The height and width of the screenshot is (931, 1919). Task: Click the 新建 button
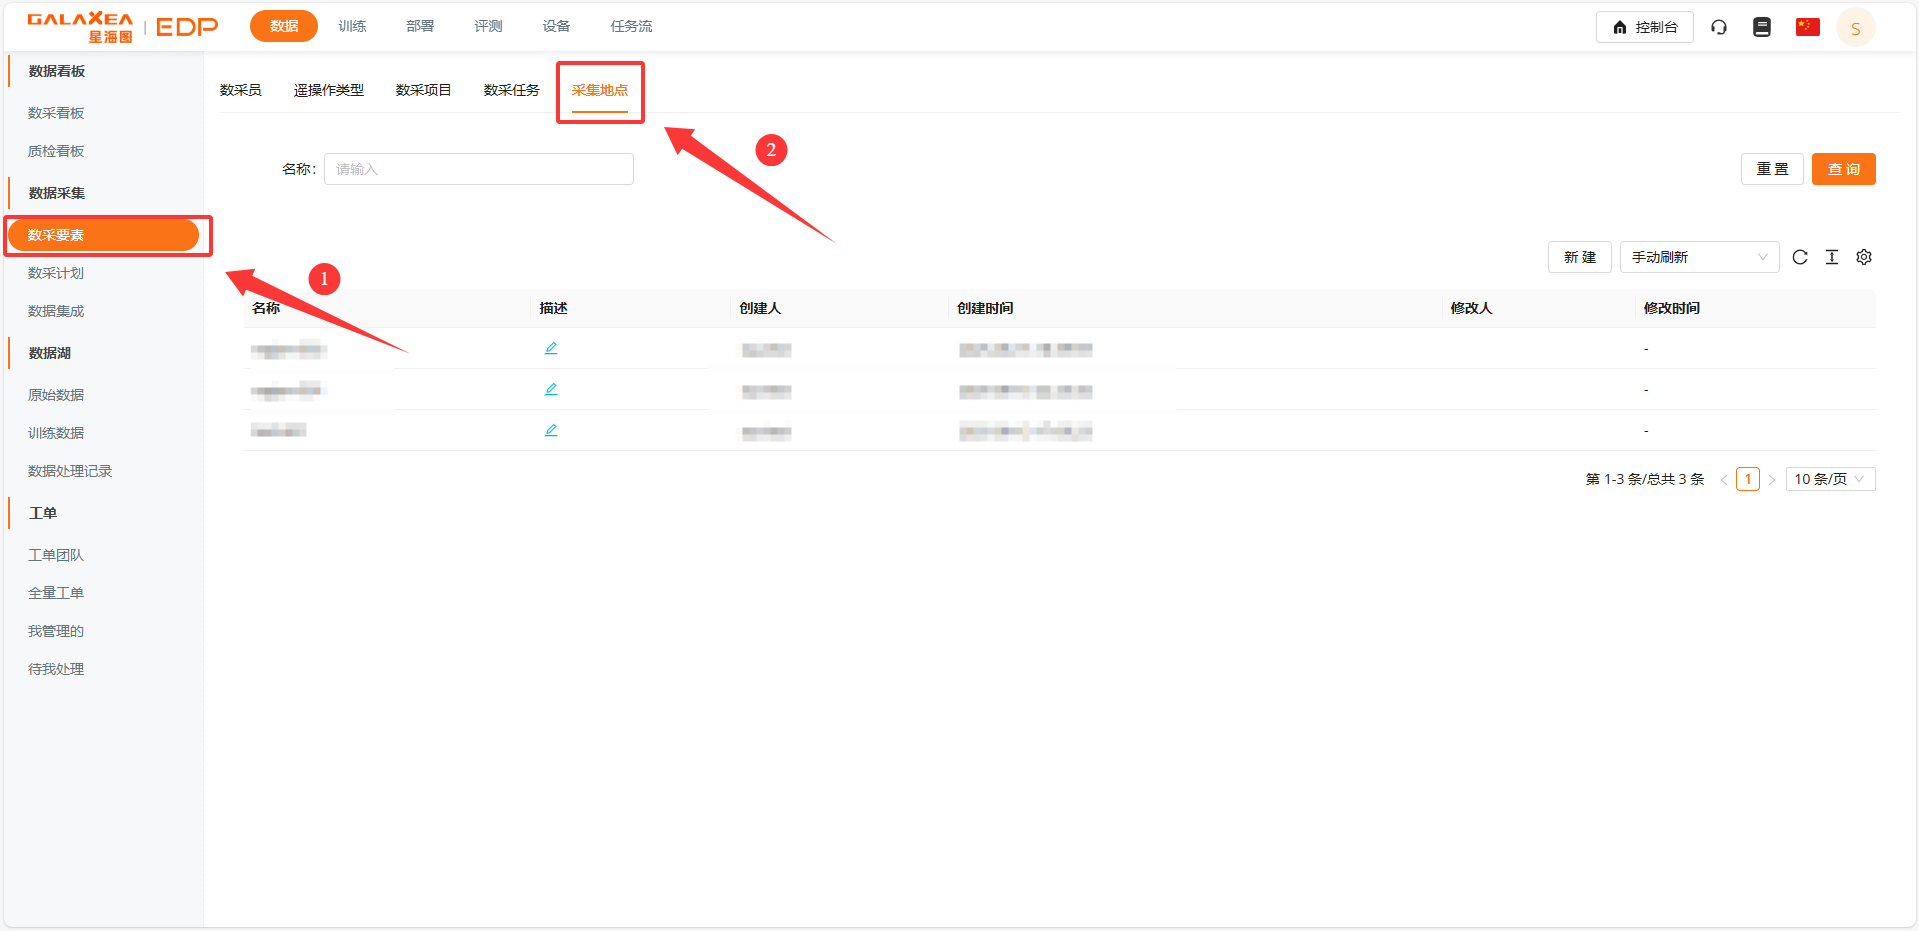[1579, 257]
